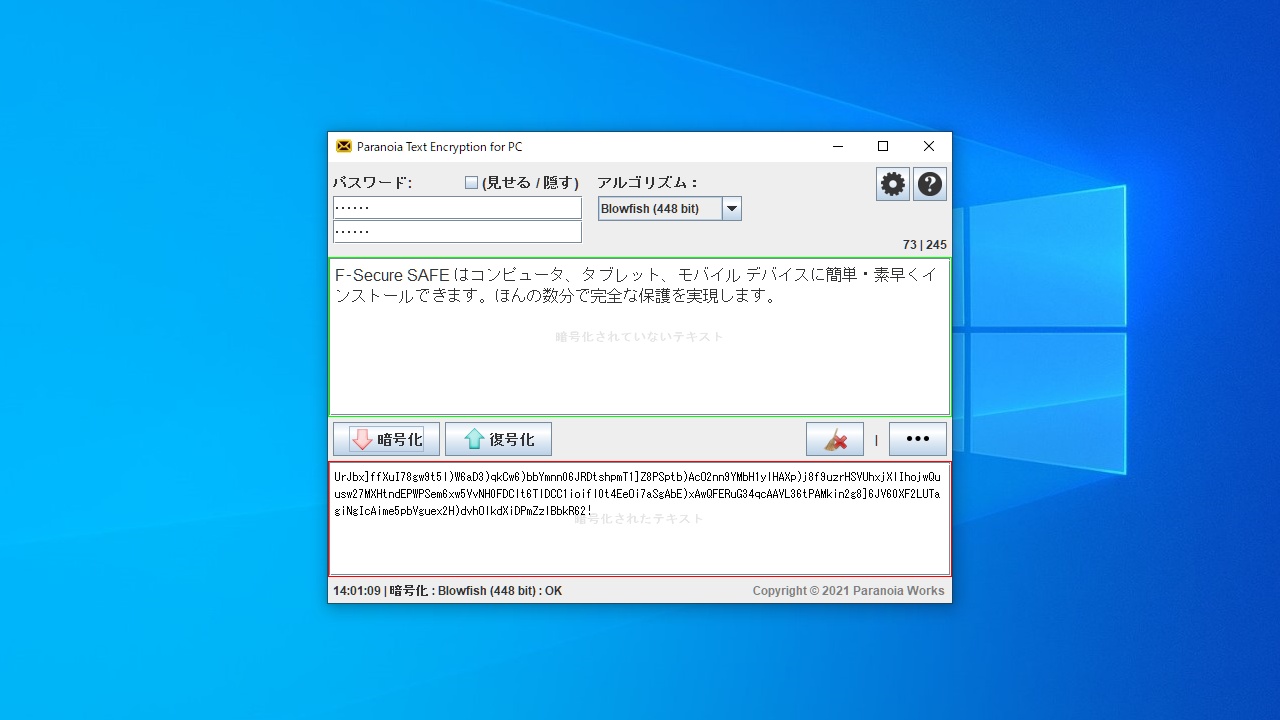Click into the unencrypted text area
Viewport: 1280px width, 720px height.
[x=640, y=337]
